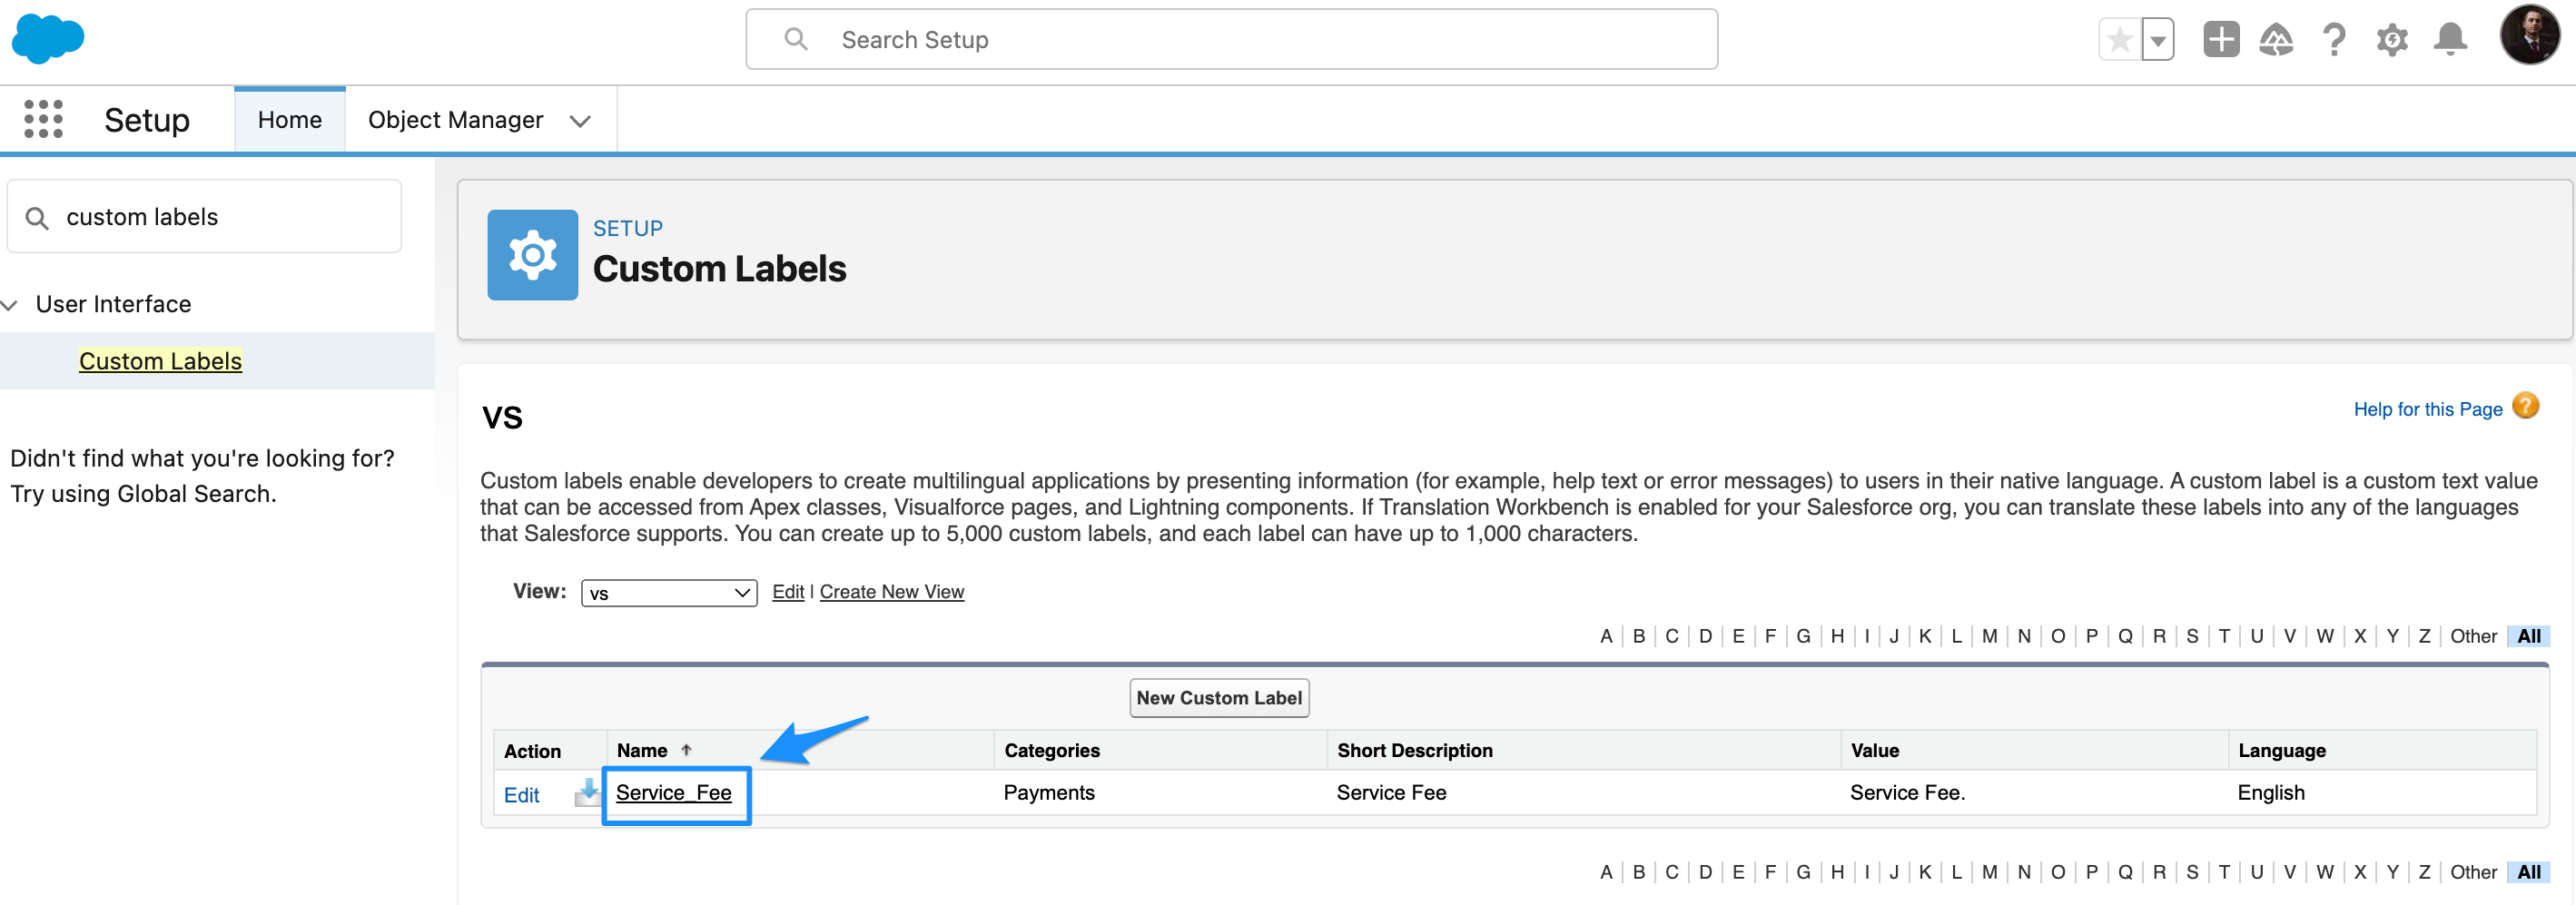Open the in-app guidance cloud icon
The height and width of the screenshot is (905, 2576).
[x=2276, y=39]
